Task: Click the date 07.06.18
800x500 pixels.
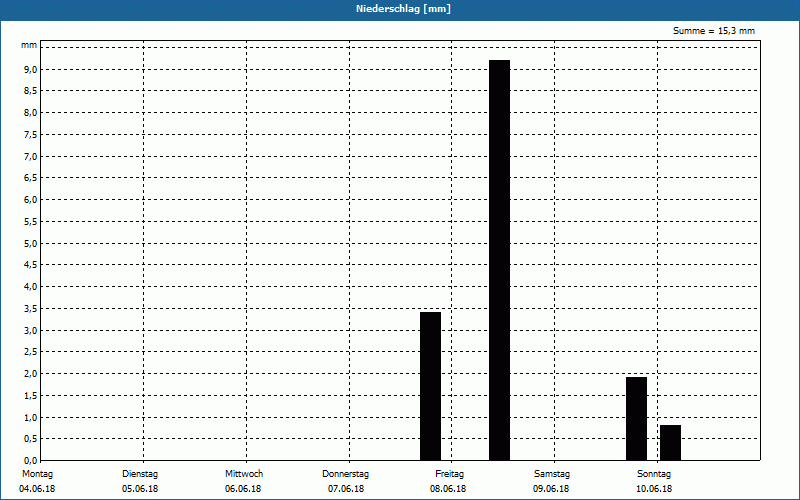Action: [x=346, y=488]
